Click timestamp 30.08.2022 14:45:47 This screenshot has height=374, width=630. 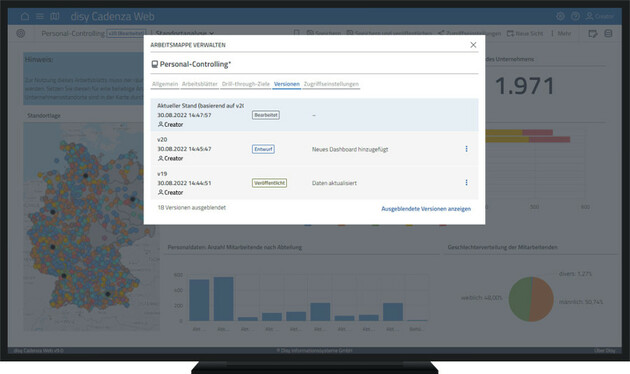[x=184, y=149]
